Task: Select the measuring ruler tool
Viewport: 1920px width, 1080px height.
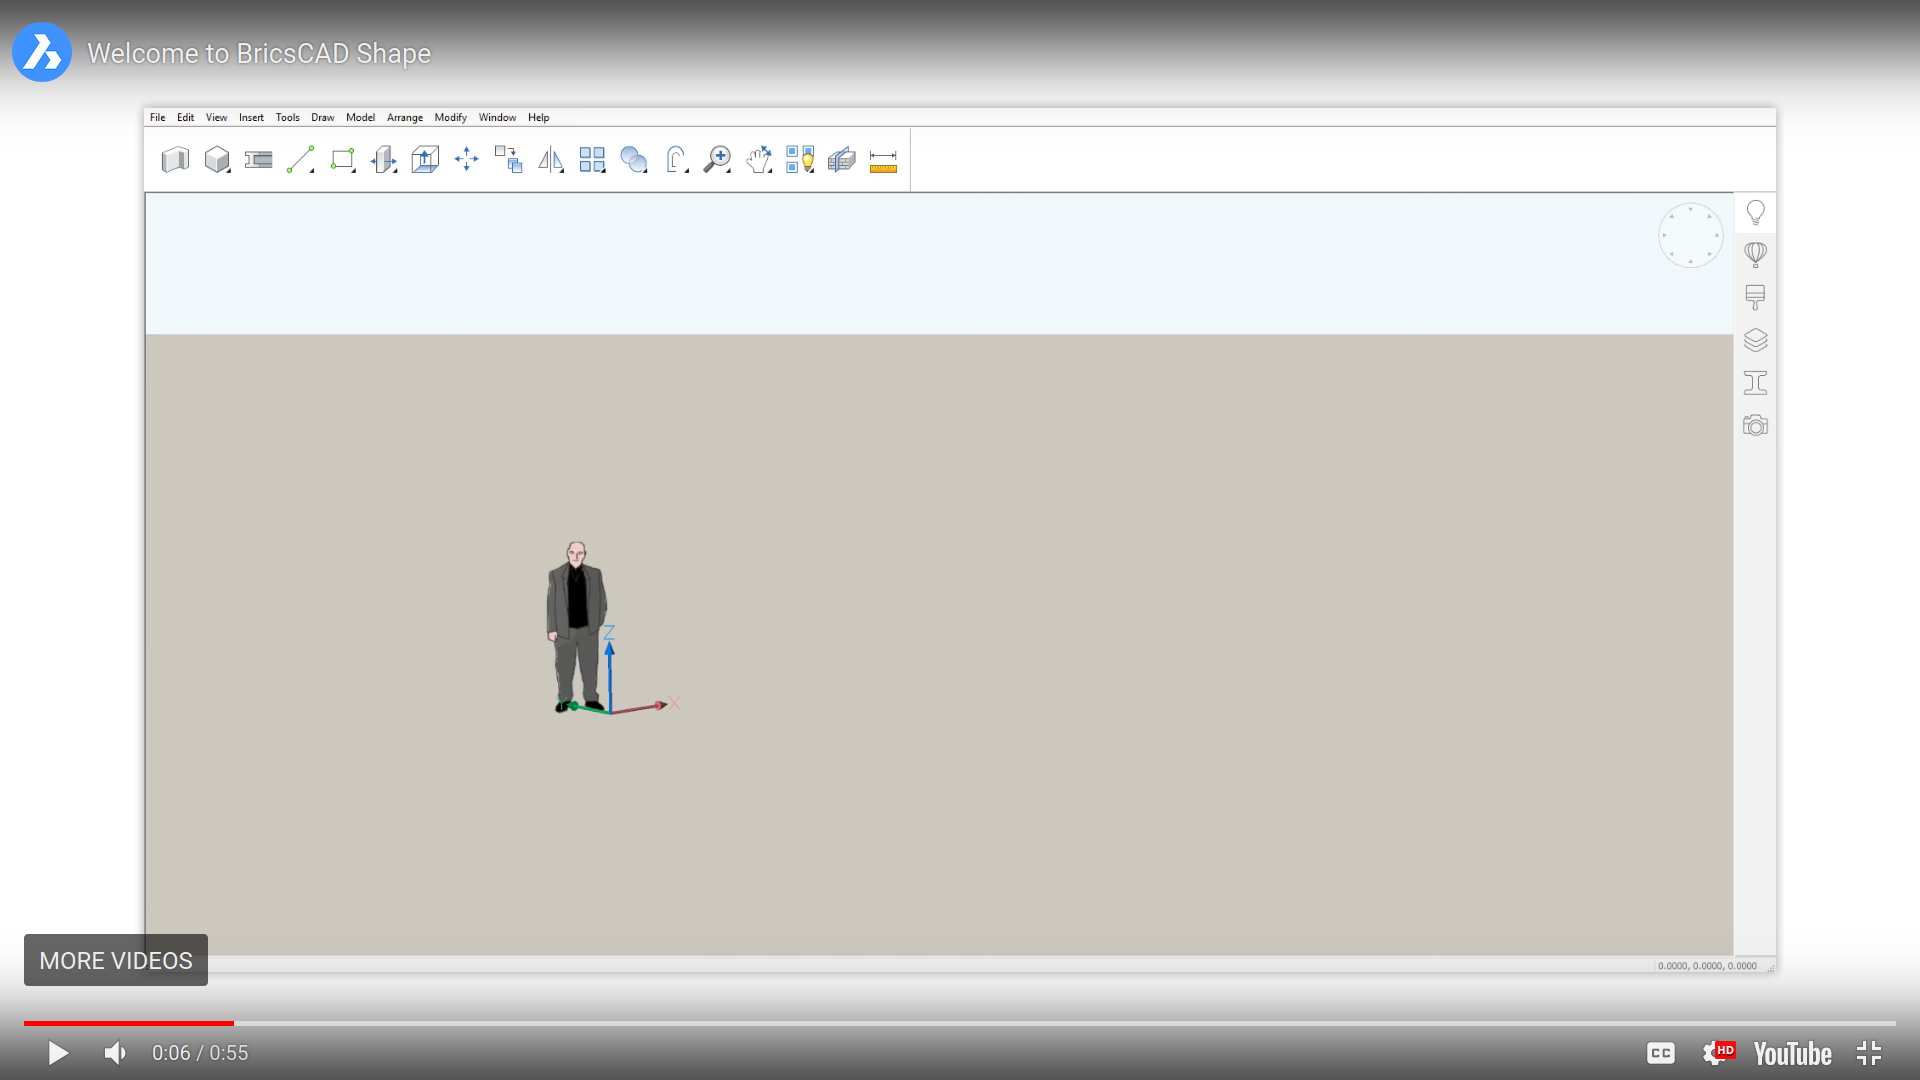Action: tap(883, 161)
